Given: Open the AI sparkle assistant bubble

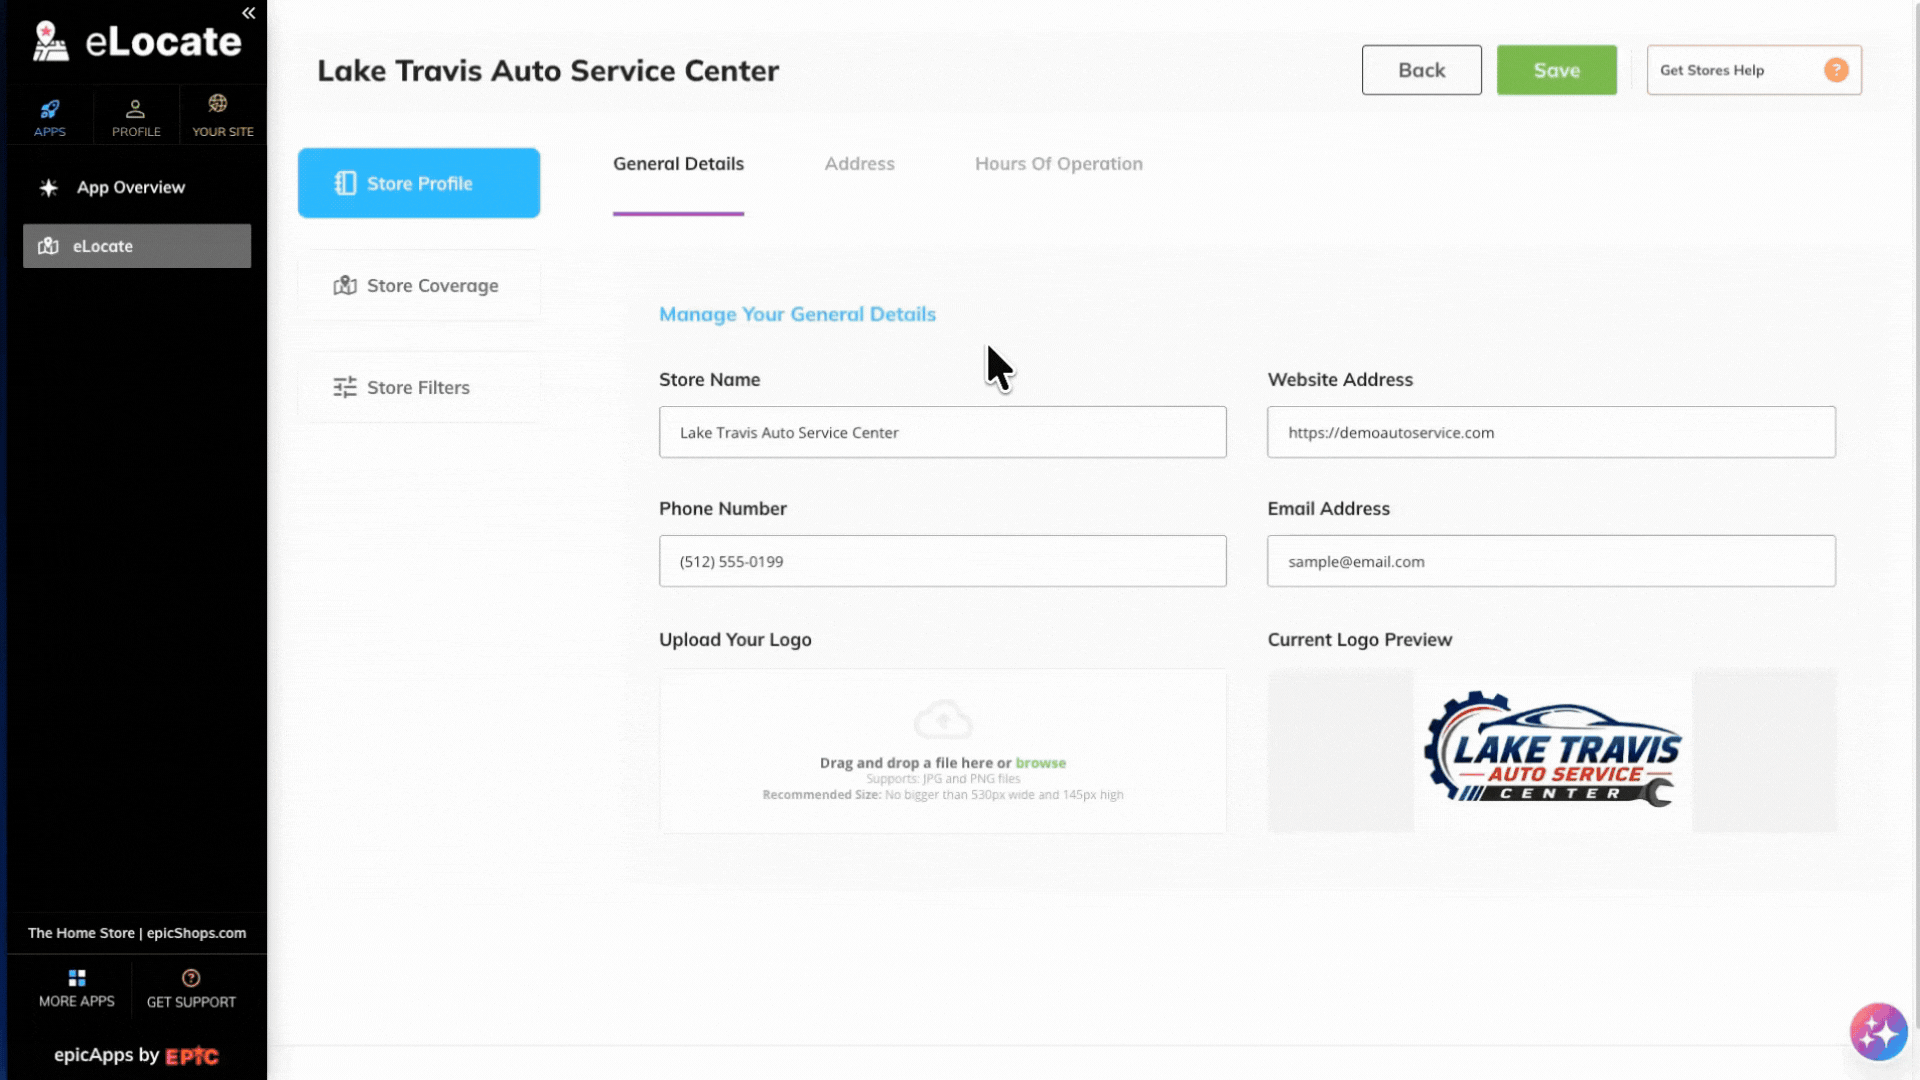Looking at the screenshot, I should click(1878, 1032).
